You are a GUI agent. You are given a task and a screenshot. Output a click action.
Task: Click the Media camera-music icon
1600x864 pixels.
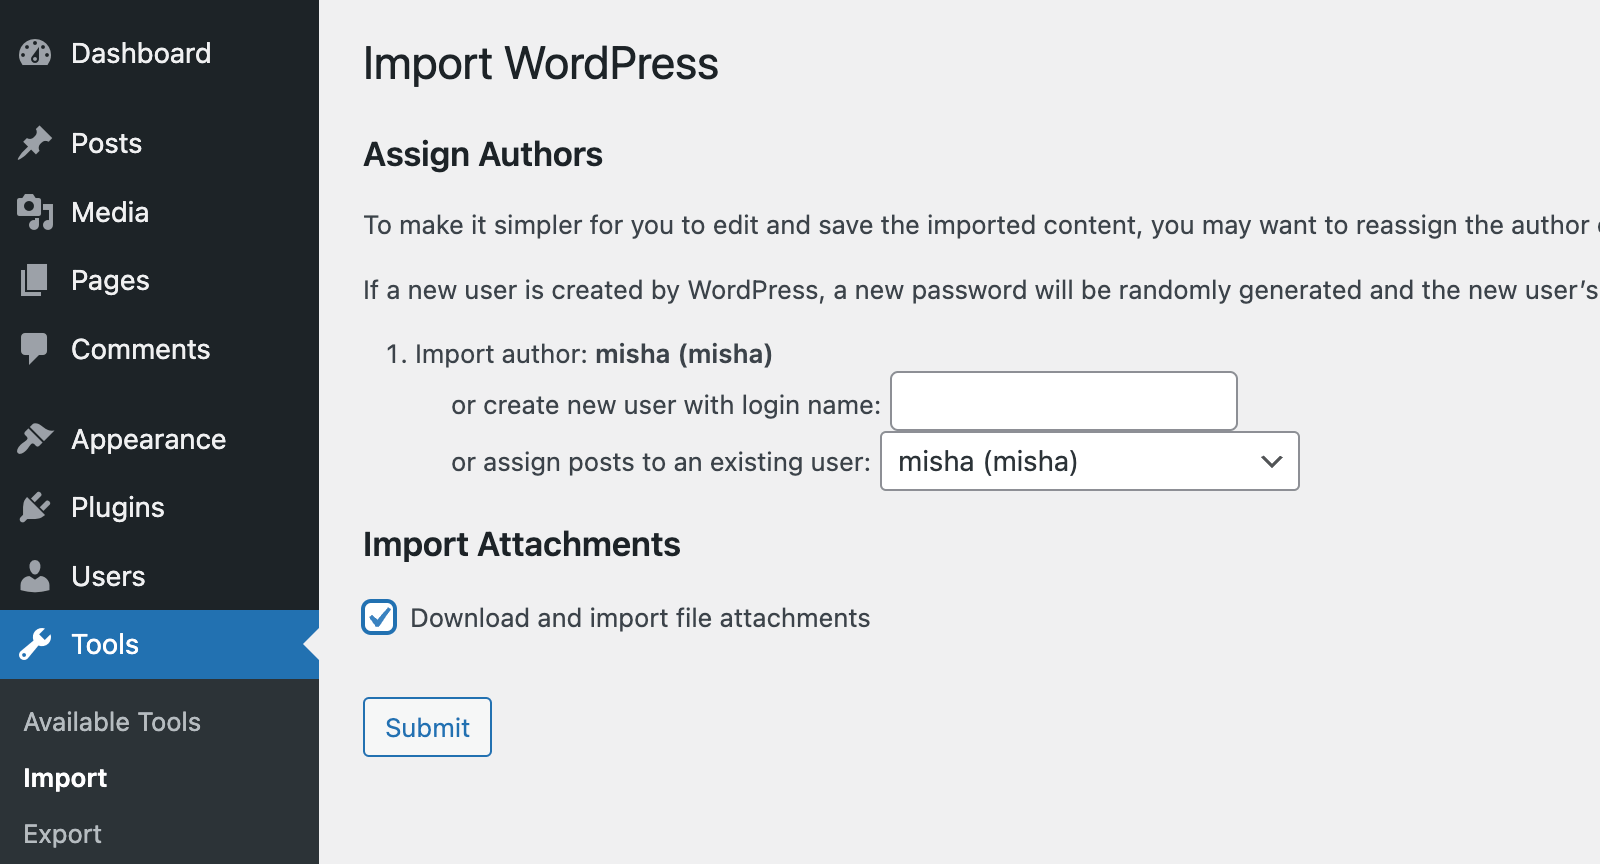(35, 212)
